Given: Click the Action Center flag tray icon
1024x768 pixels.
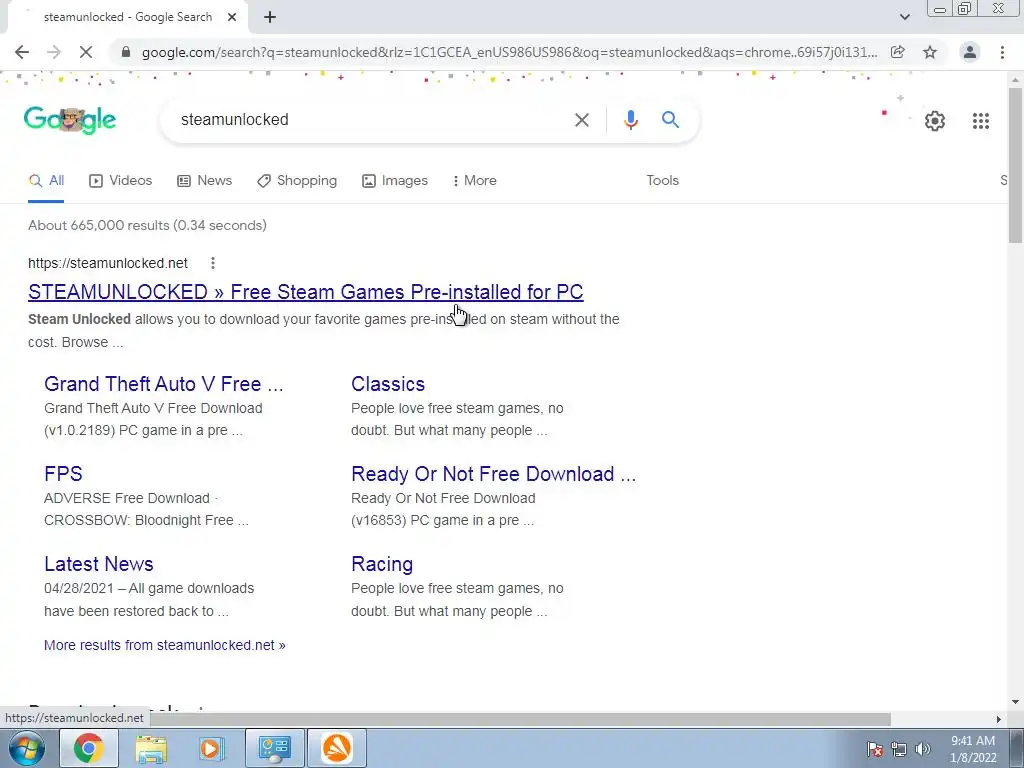Looking at the screenshot, I should (x=875, y=749).
